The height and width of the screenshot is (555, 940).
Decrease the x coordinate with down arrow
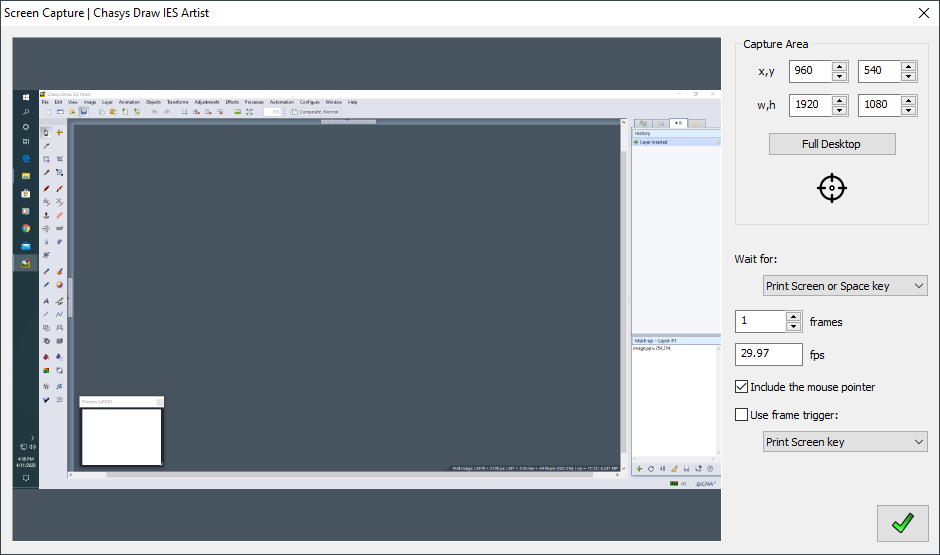839,76
